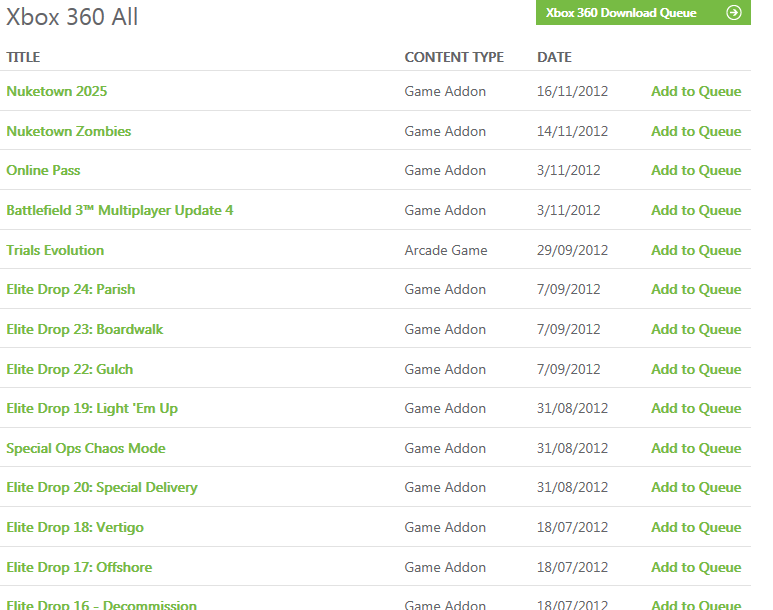Open Battlefield 3 Multiplayer Update 4 link
773x610 pixels.
click(x=120, y=210)
